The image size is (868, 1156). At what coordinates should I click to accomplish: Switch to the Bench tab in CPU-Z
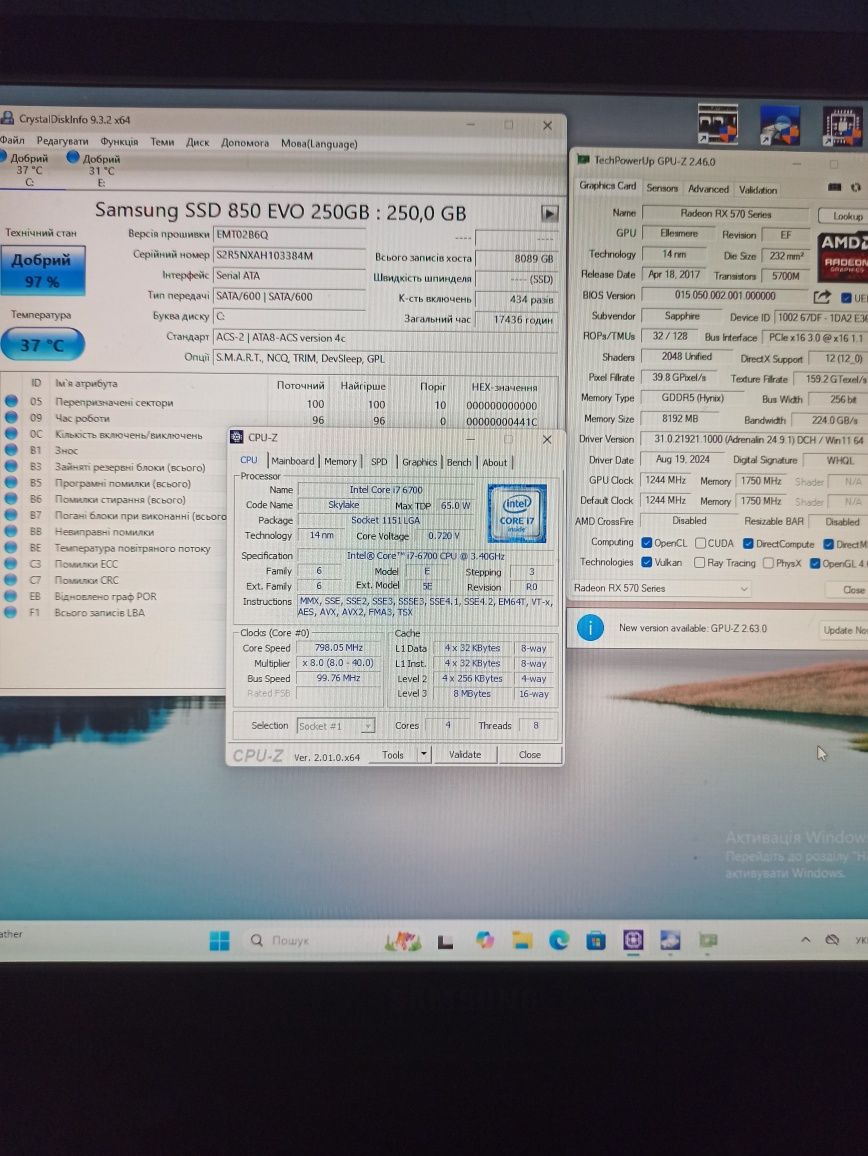(x=459, y=462)
